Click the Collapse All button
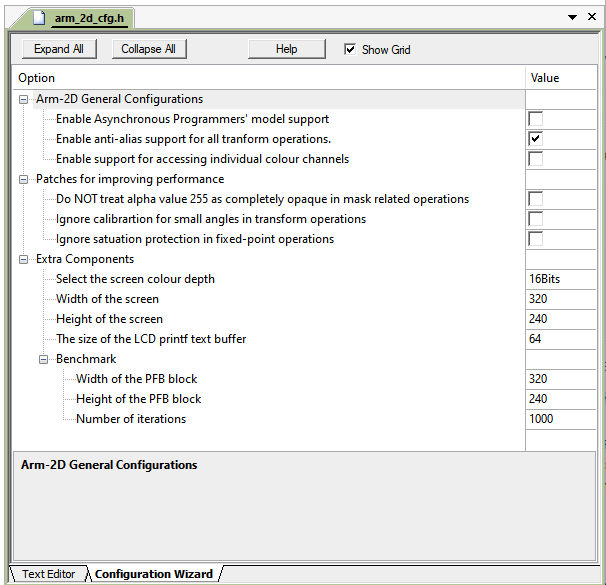 click(x=148, y=49)
